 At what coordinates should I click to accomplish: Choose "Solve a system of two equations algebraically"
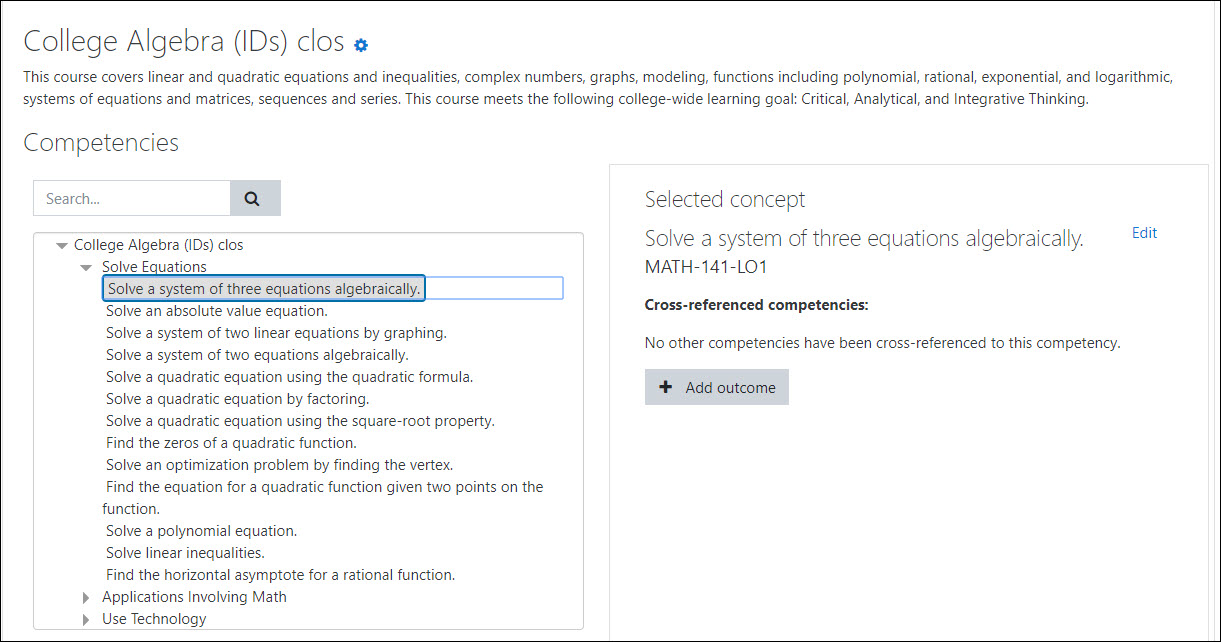click(257, 355)
